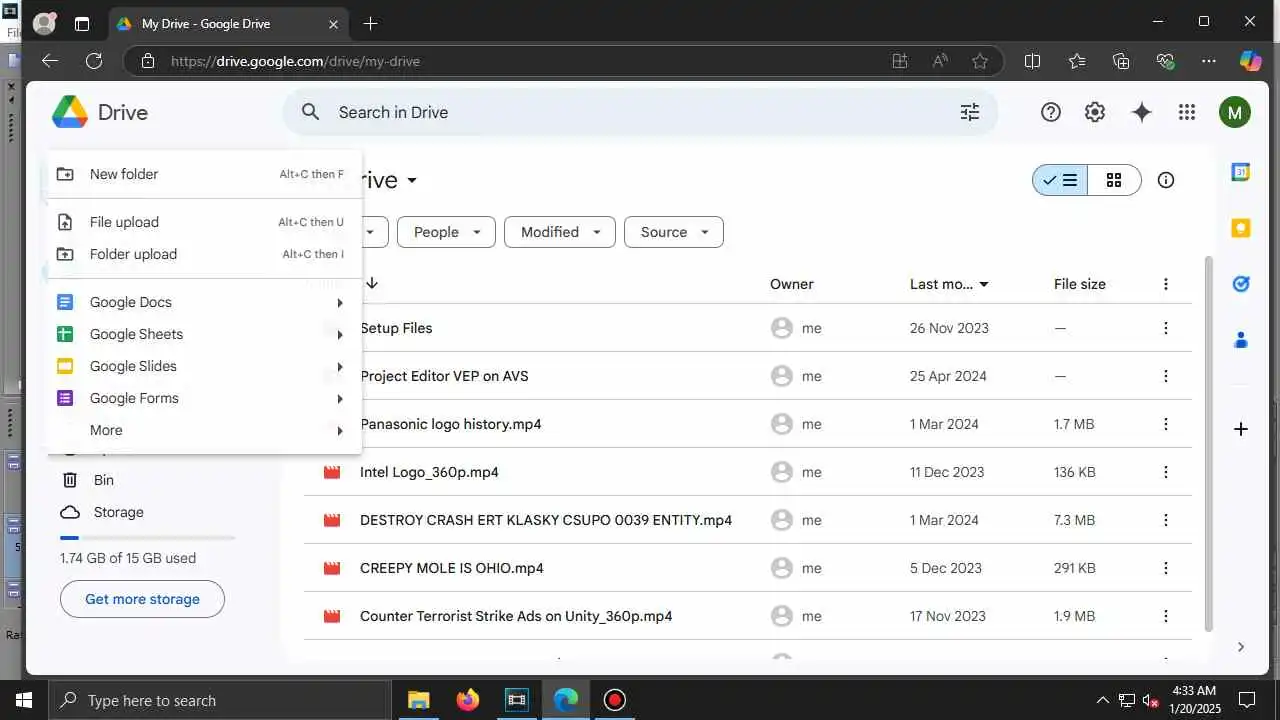Open the Contacts side panel icon
This screenshot has width=1280, height=720.
[x=1241, y=340]
